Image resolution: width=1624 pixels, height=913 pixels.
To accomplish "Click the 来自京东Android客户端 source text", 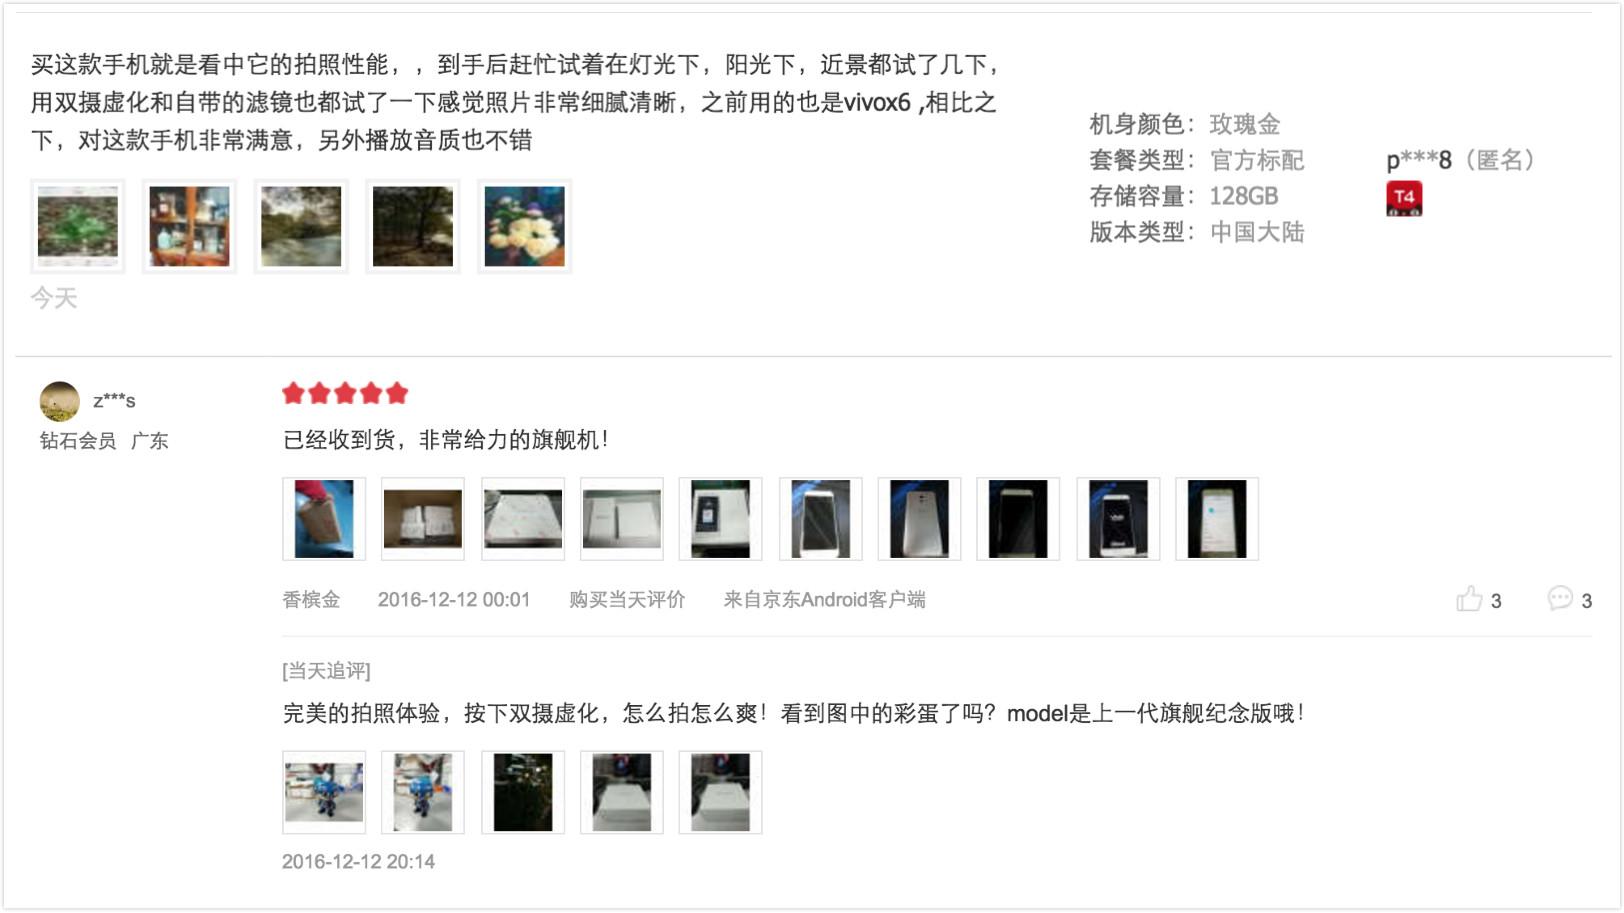I will (824, 600).
